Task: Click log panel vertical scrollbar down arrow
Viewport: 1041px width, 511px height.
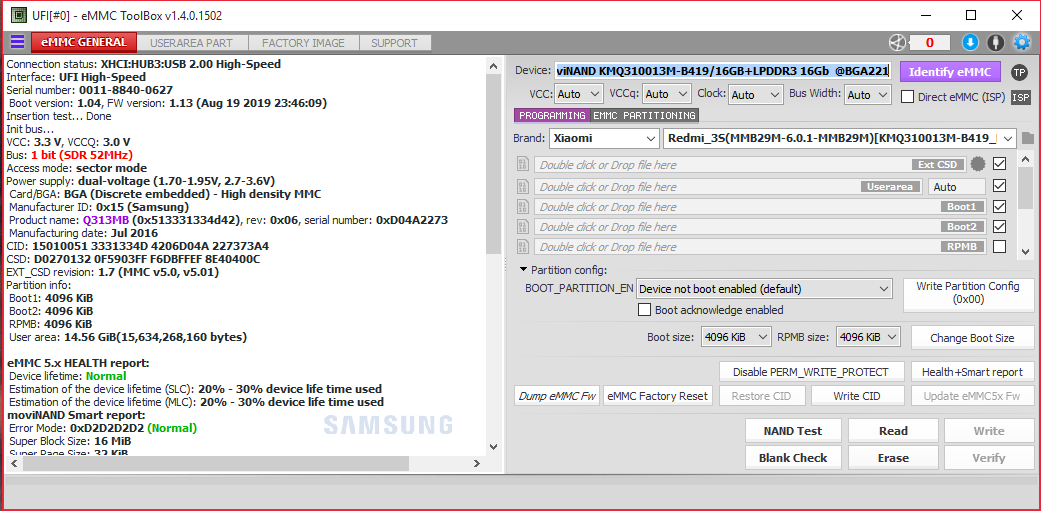Action: tap(493, 447)
